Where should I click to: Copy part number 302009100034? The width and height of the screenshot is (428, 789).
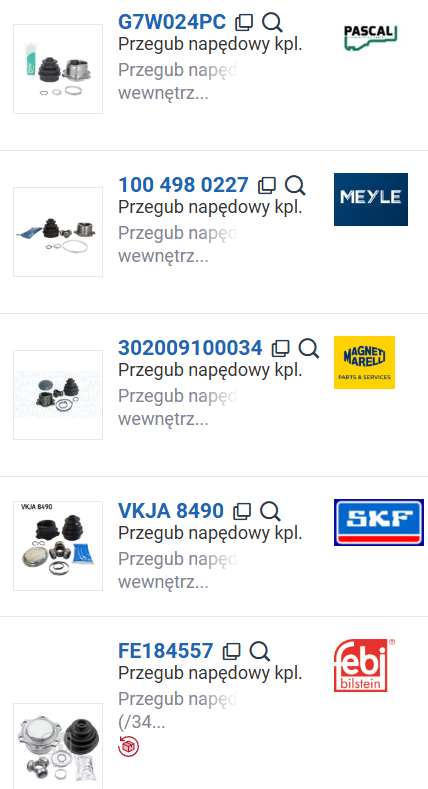(x=280, y=348)
